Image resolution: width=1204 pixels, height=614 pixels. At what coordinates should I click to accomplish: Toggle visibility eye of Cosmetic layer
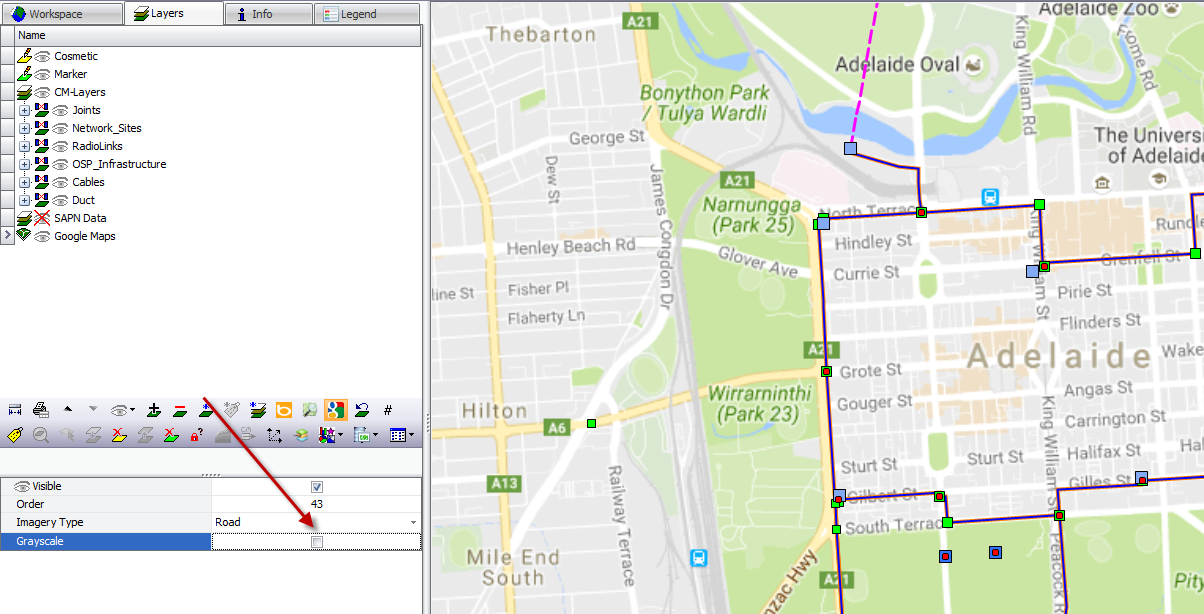click(x=43, y=57)
